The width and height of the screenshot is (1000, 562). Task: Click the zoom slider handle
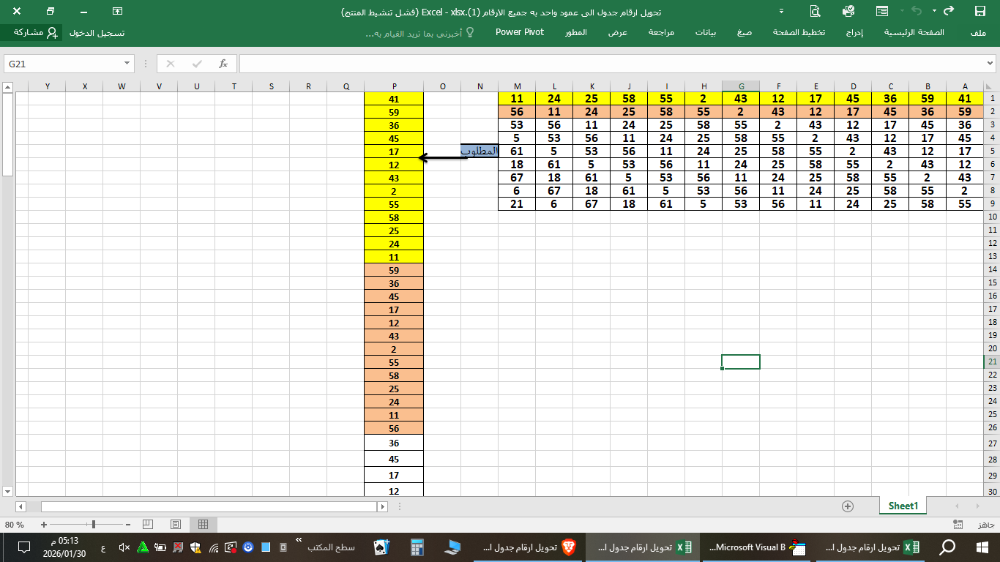93,524
